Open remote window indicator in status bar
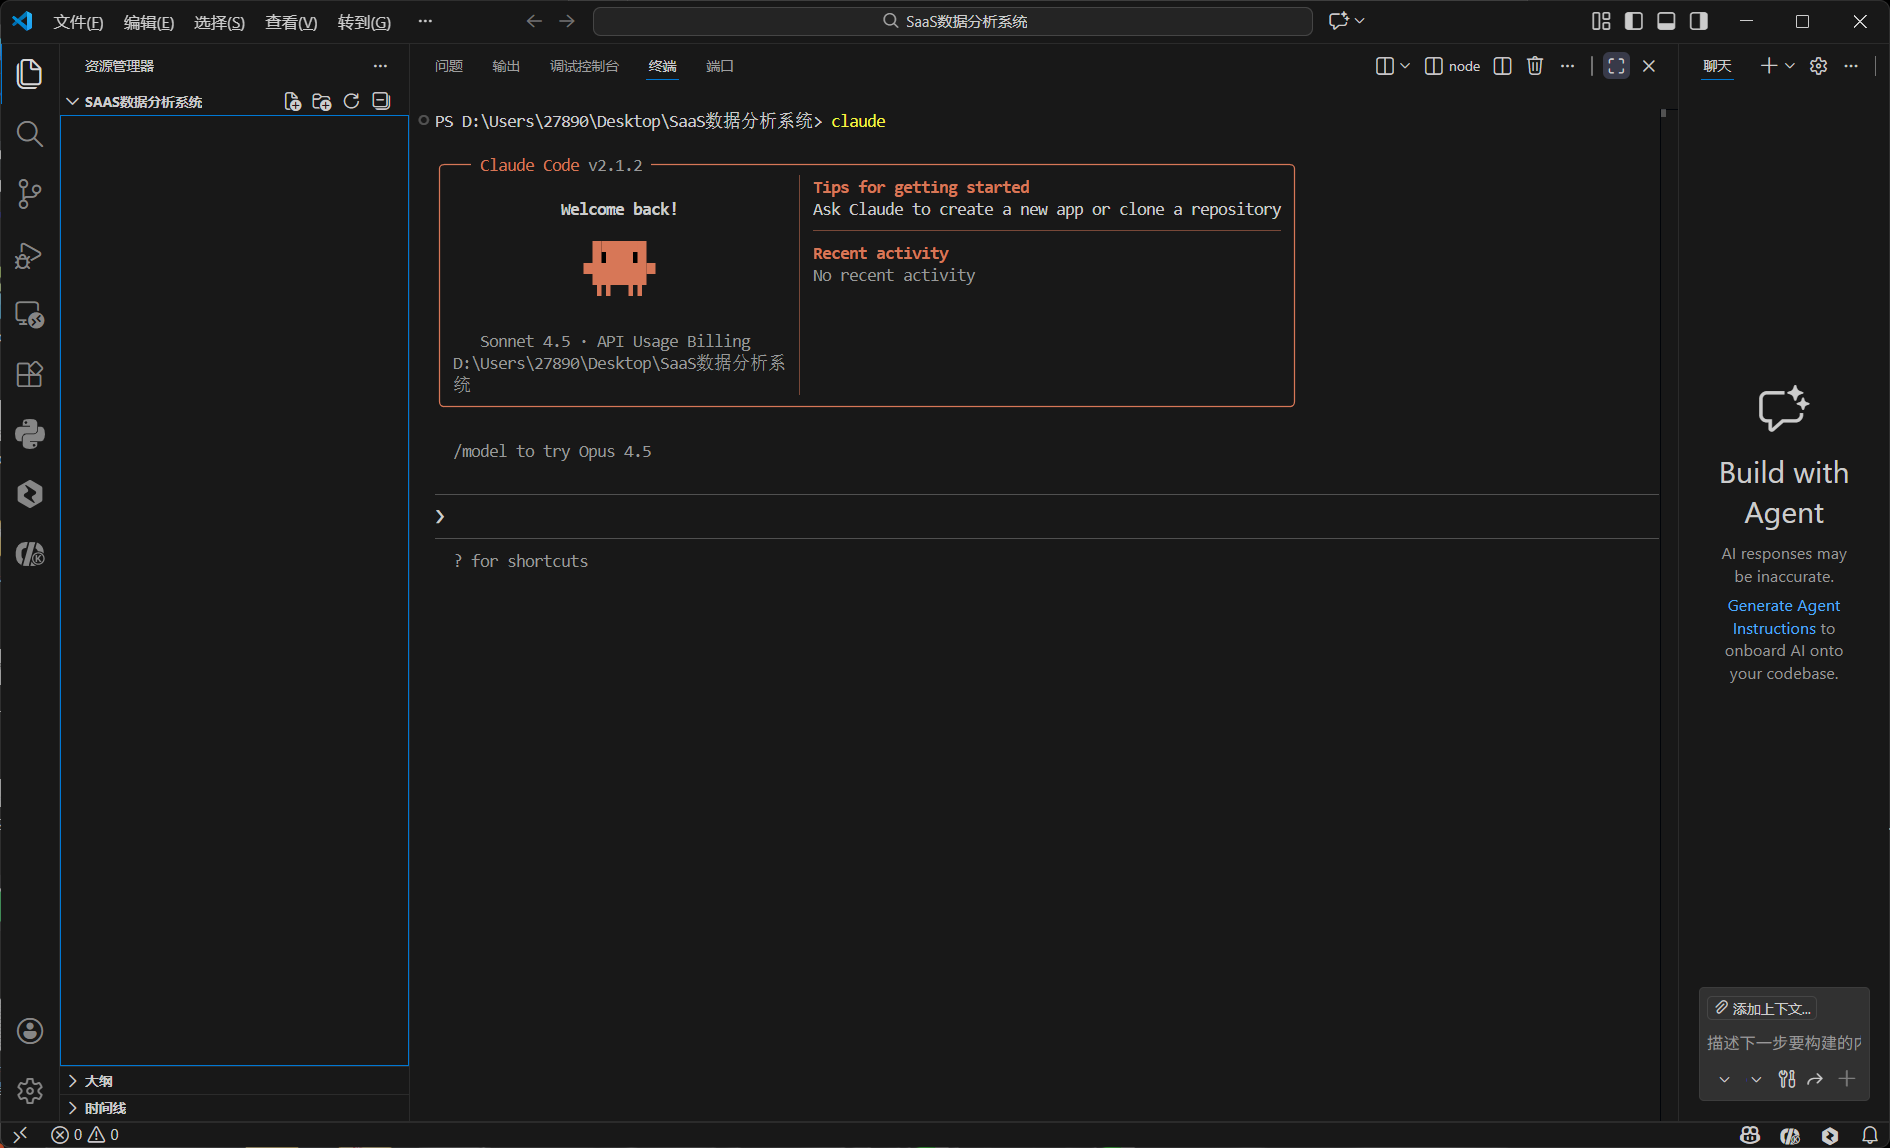Viewport: 1890px width, 1148px height. 20,1135
